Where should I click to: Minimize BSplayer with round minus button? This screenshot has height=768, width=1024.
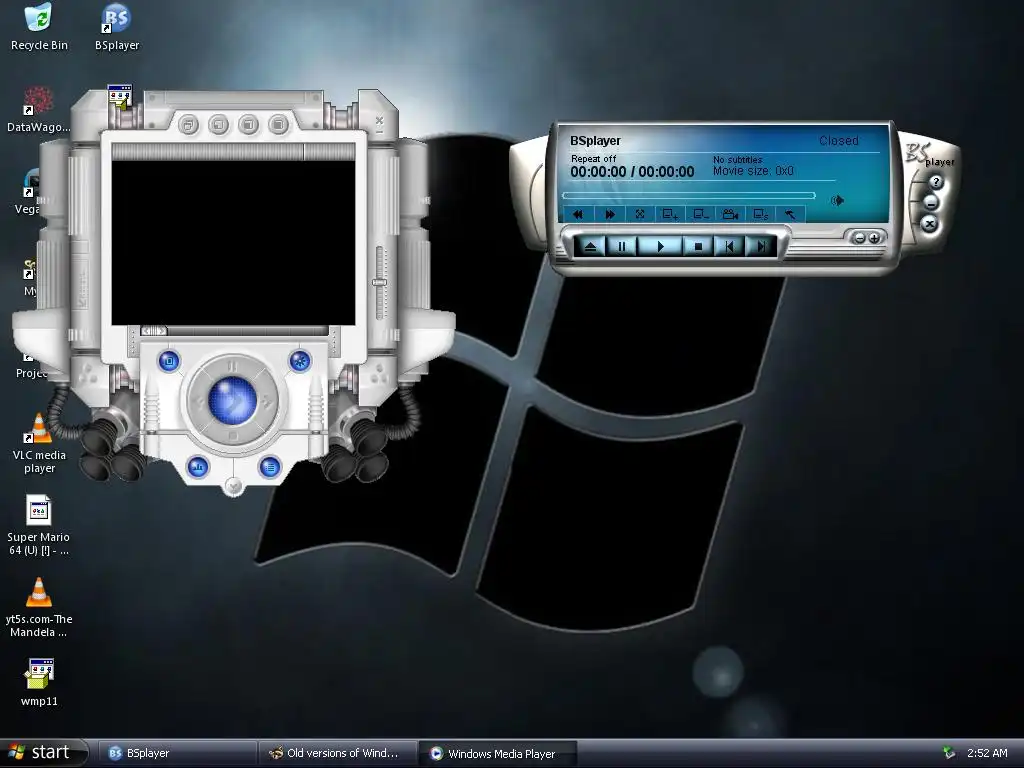point(931,203)
